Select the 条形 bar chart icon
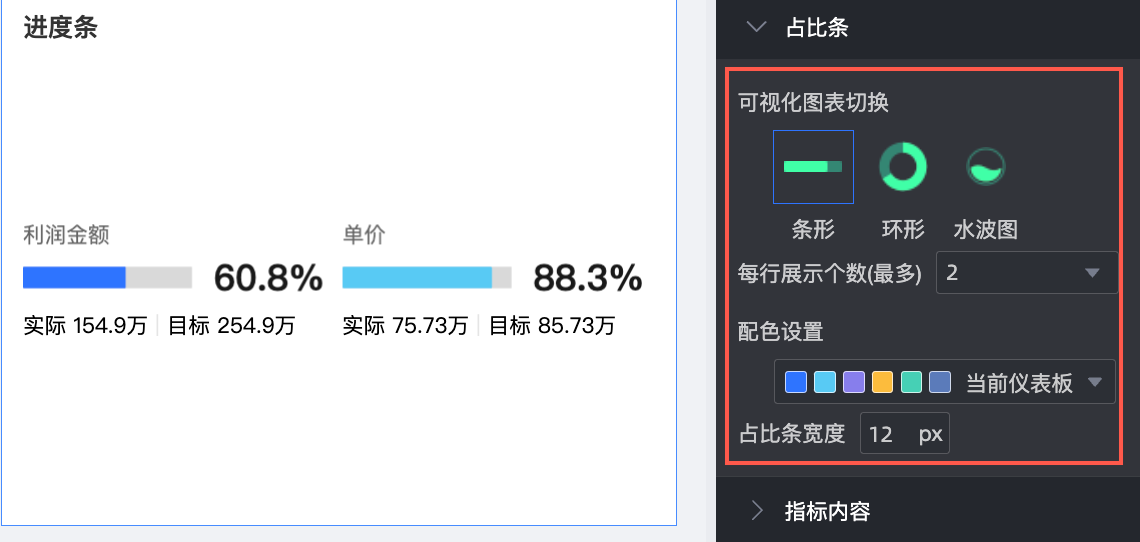The width and height of the screenshot is (1140, 542). tap(813, 167)
